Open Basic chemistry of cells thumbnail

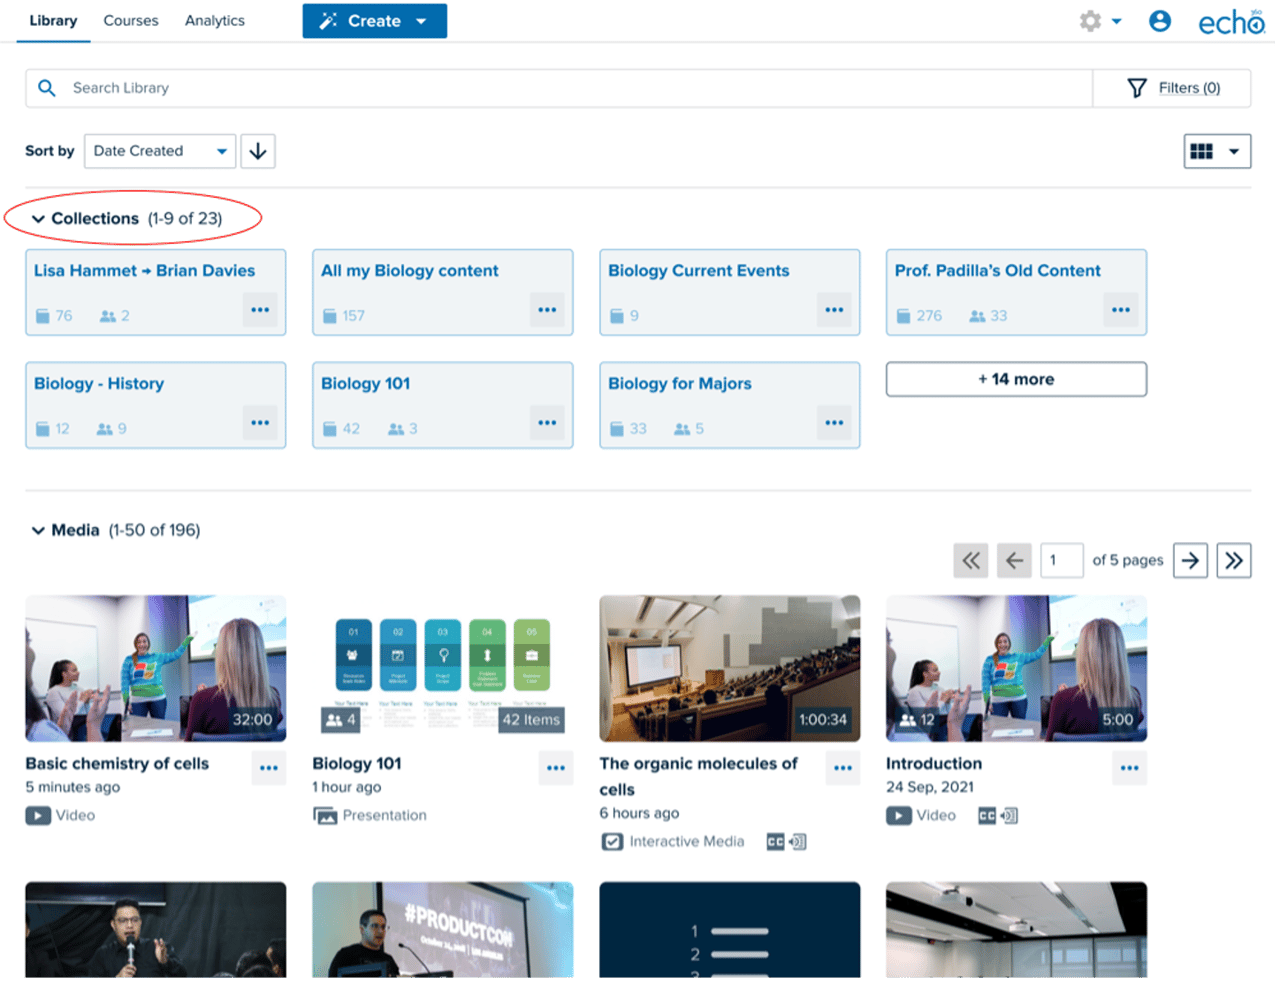coord(156,669)
